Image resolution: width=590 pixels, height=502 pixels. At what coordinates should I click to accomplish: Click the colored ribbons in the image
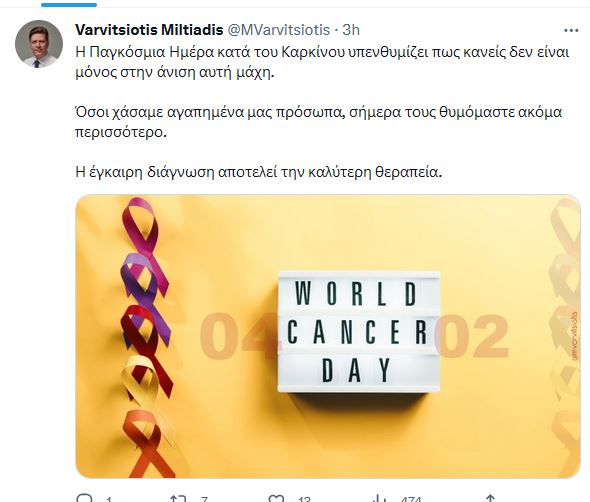tap(146, 338)
